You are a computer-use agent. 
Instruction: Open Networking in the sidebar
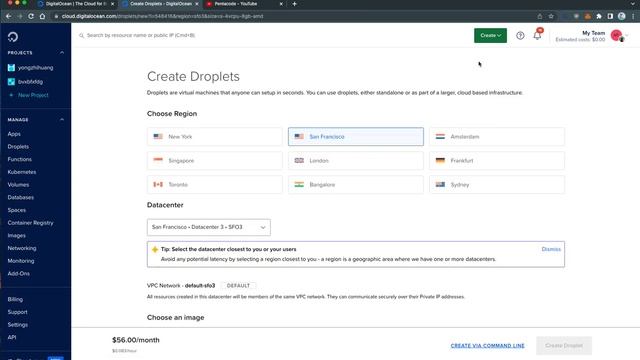[x=22, y=248]
